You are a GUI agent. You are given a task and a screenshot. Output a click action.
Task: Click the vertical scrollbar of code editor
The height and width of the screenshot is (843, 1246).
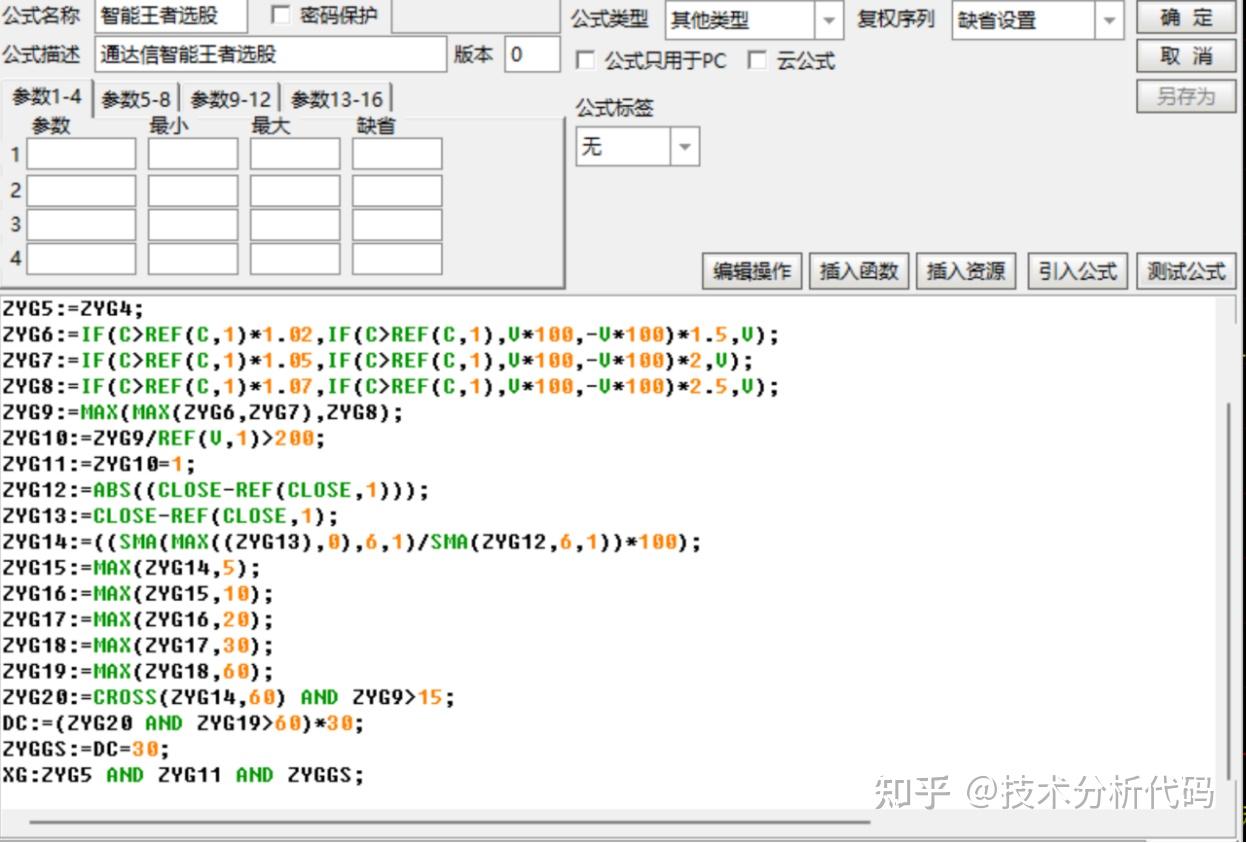[1230, 590]
